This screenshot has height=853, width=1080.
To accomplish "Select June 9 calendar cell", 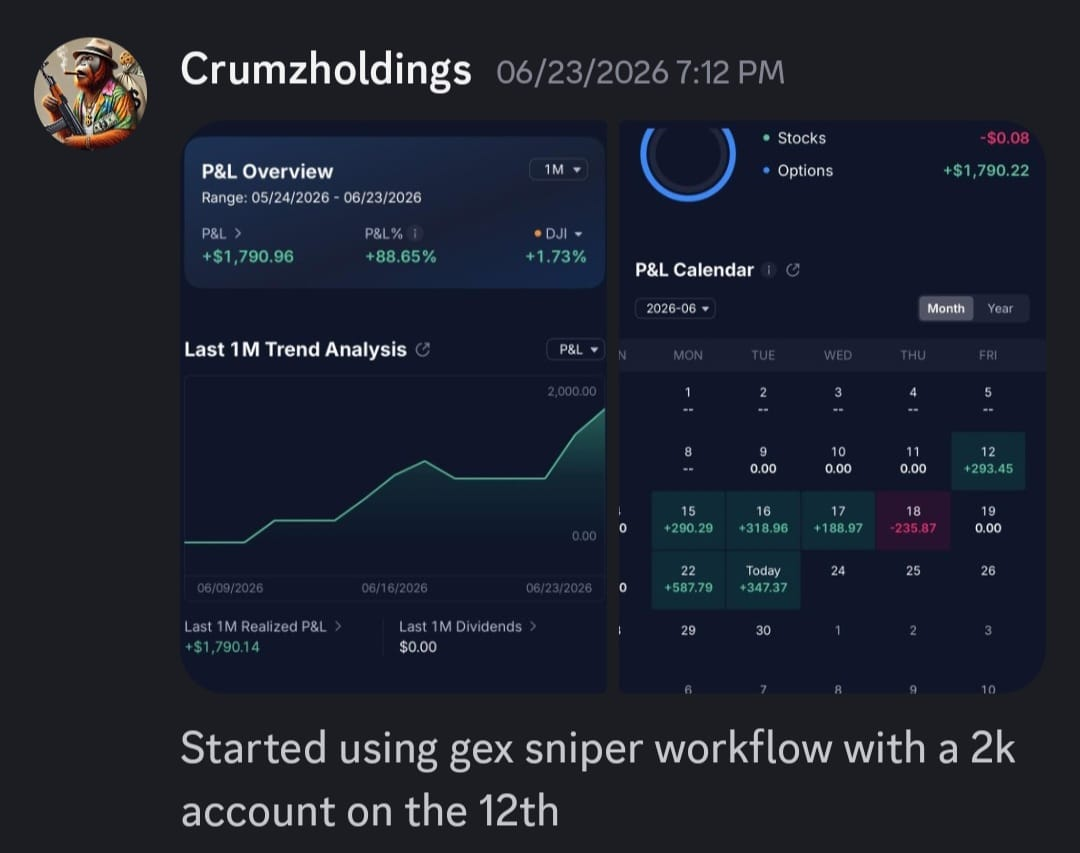I will tap(763, 460).
